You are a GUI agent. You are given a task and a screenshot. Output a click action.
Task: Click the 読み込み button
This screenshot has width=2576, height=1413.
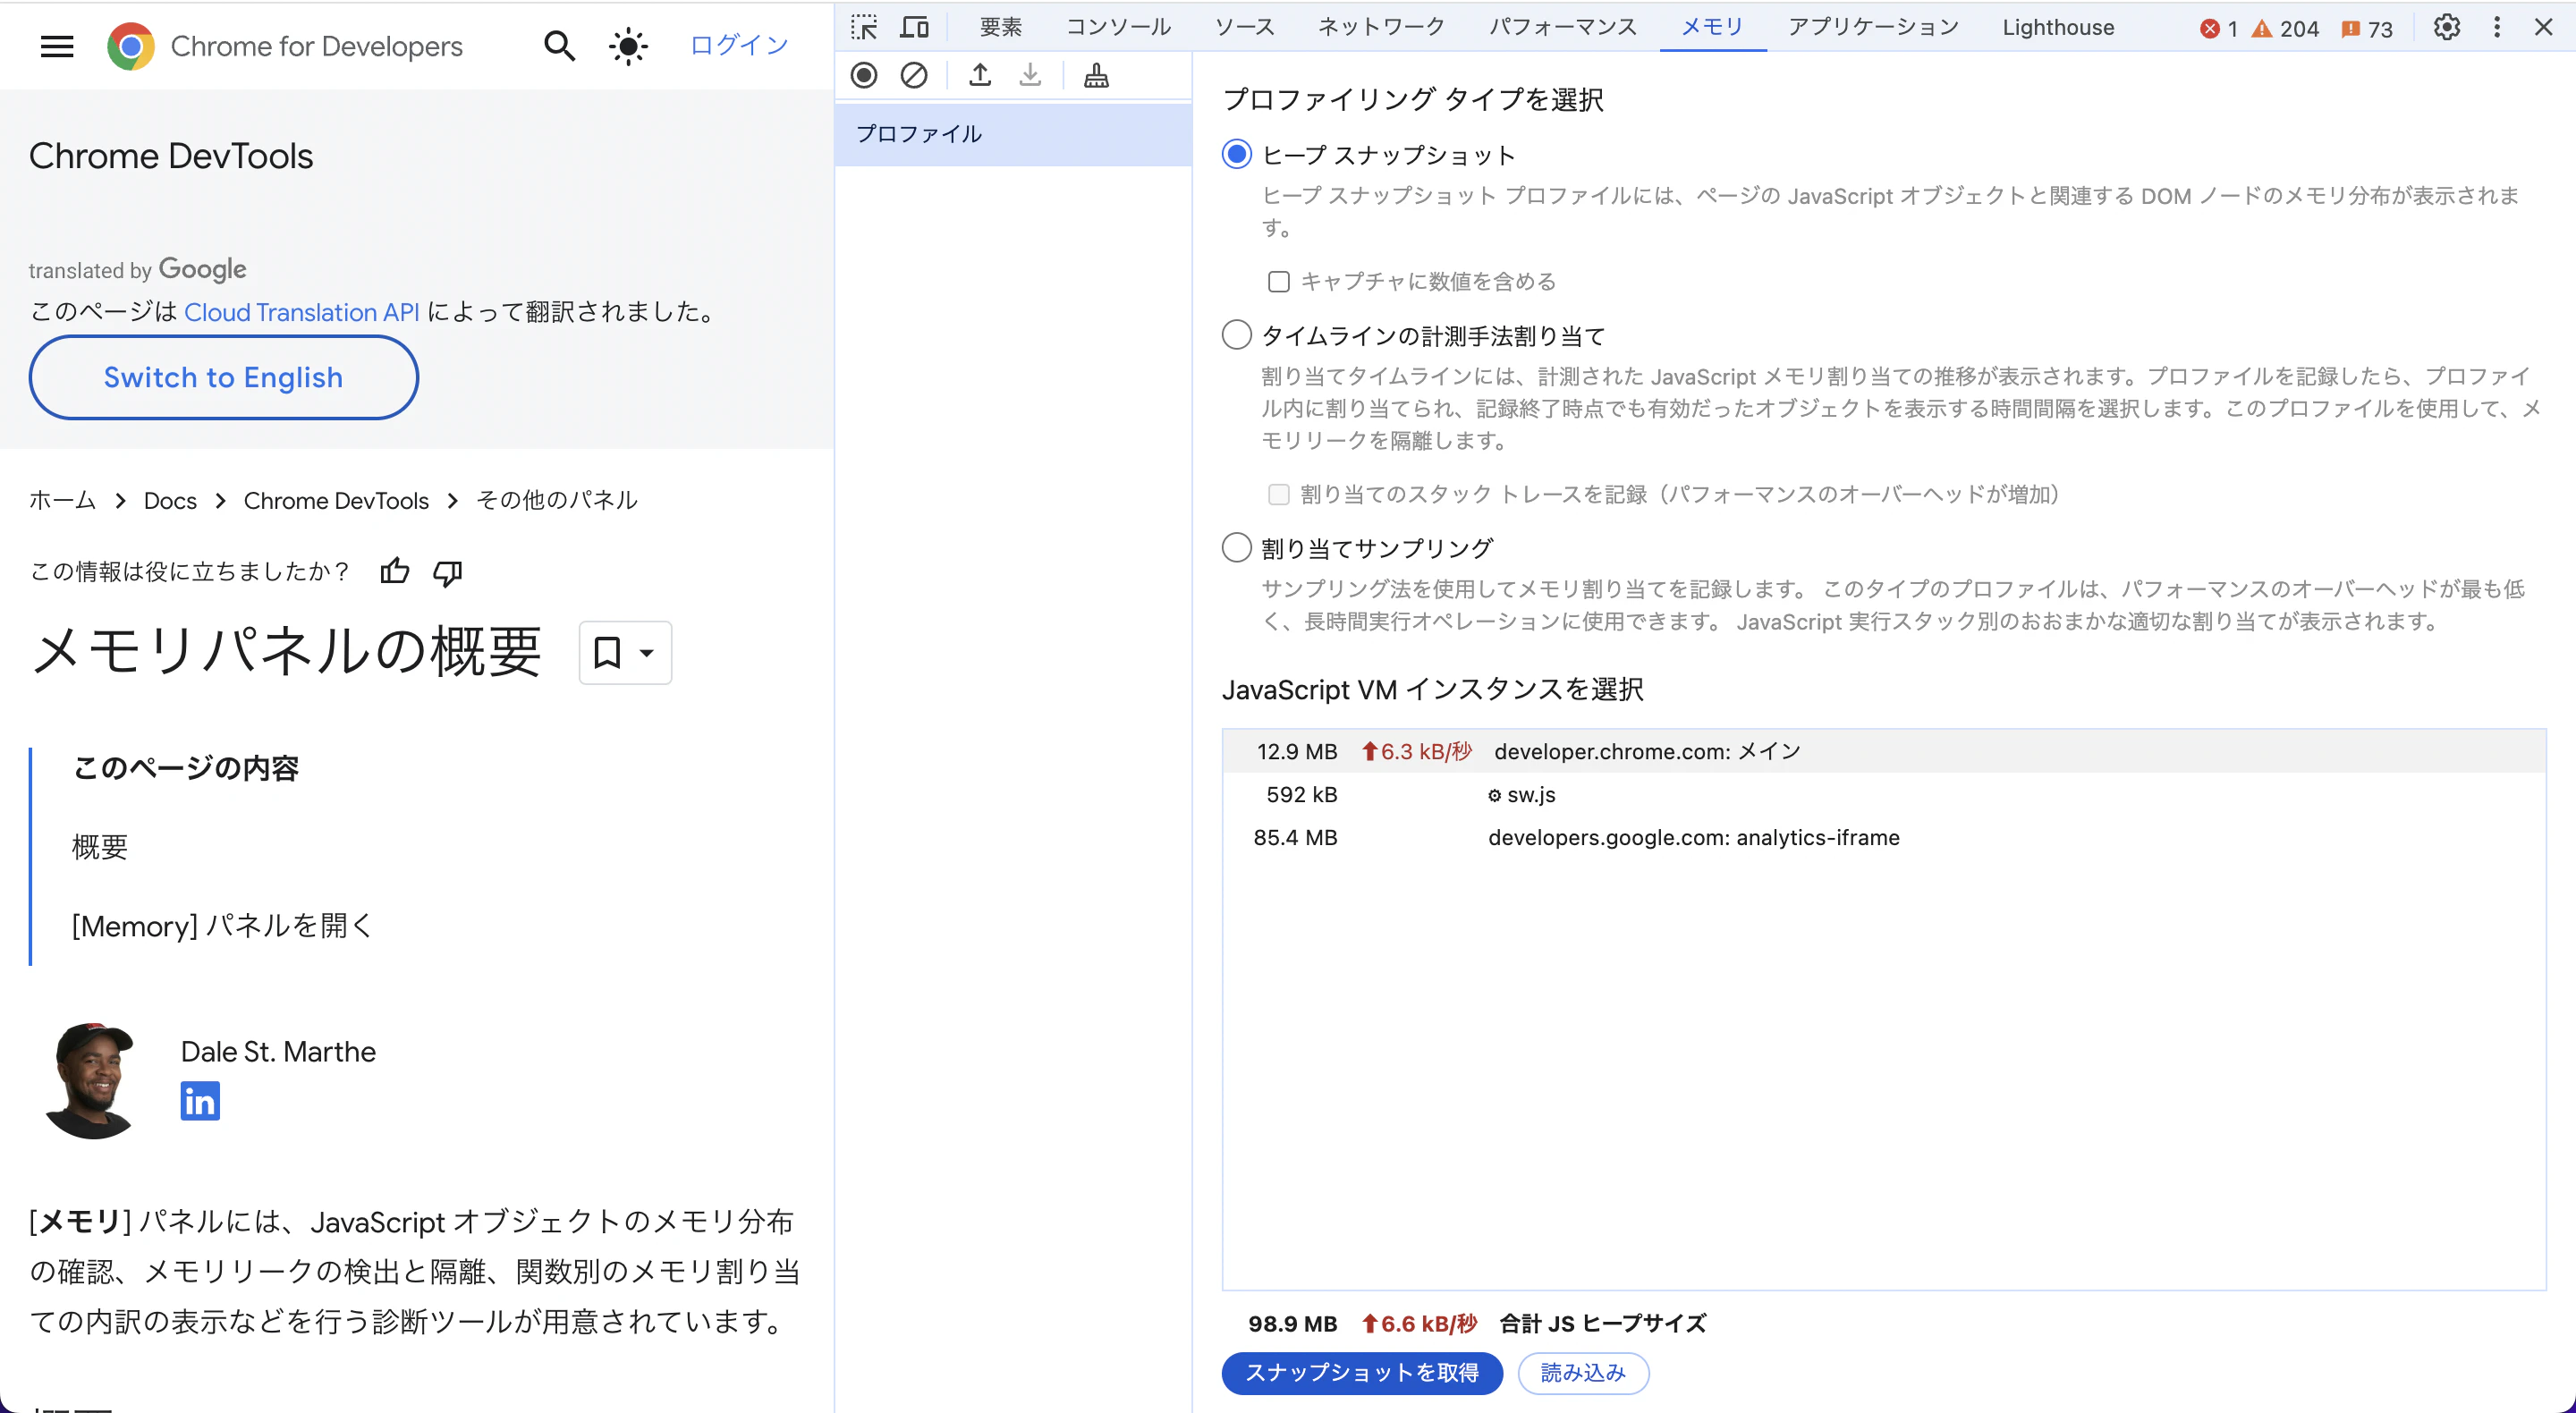point(1583,1373)
